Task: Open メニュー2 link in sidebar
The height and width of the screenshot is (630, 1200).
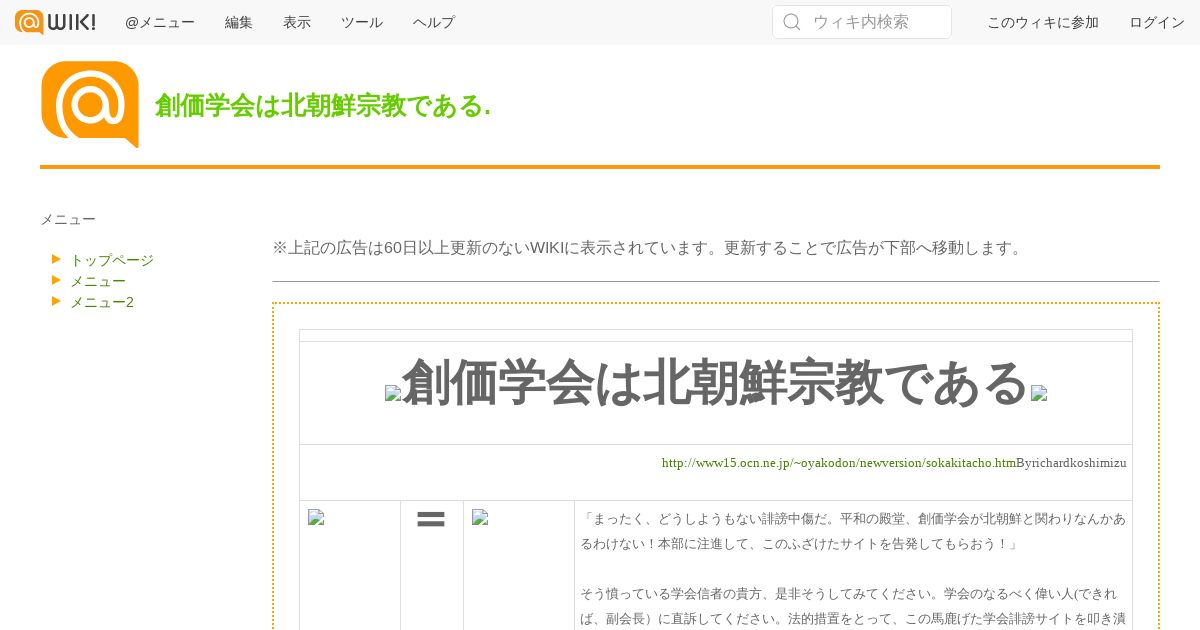Action: point(102,302)
